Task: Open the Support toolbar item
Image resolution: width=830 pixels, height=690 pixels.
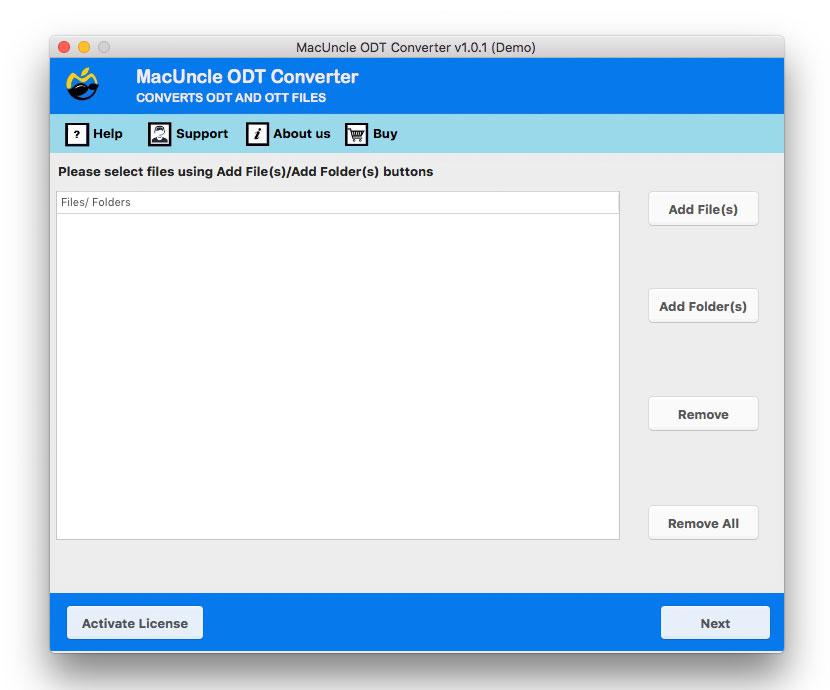Action: [201, 134]
